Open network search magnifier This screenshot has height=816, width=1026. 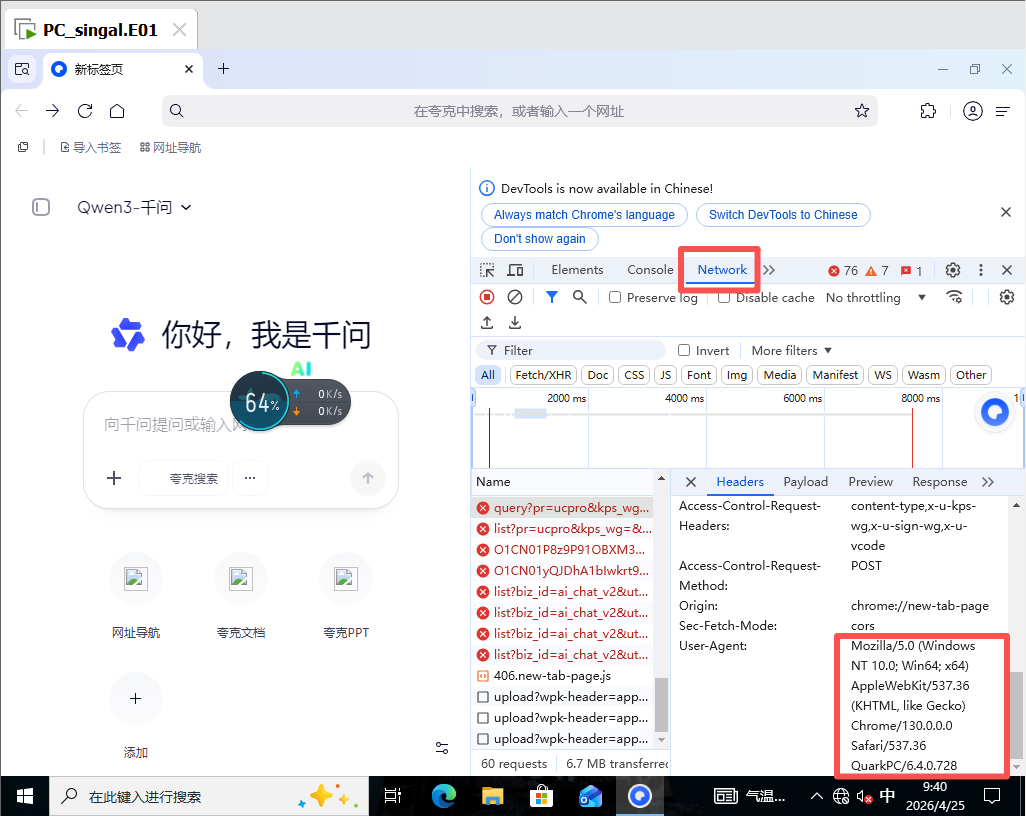(579, 297)
